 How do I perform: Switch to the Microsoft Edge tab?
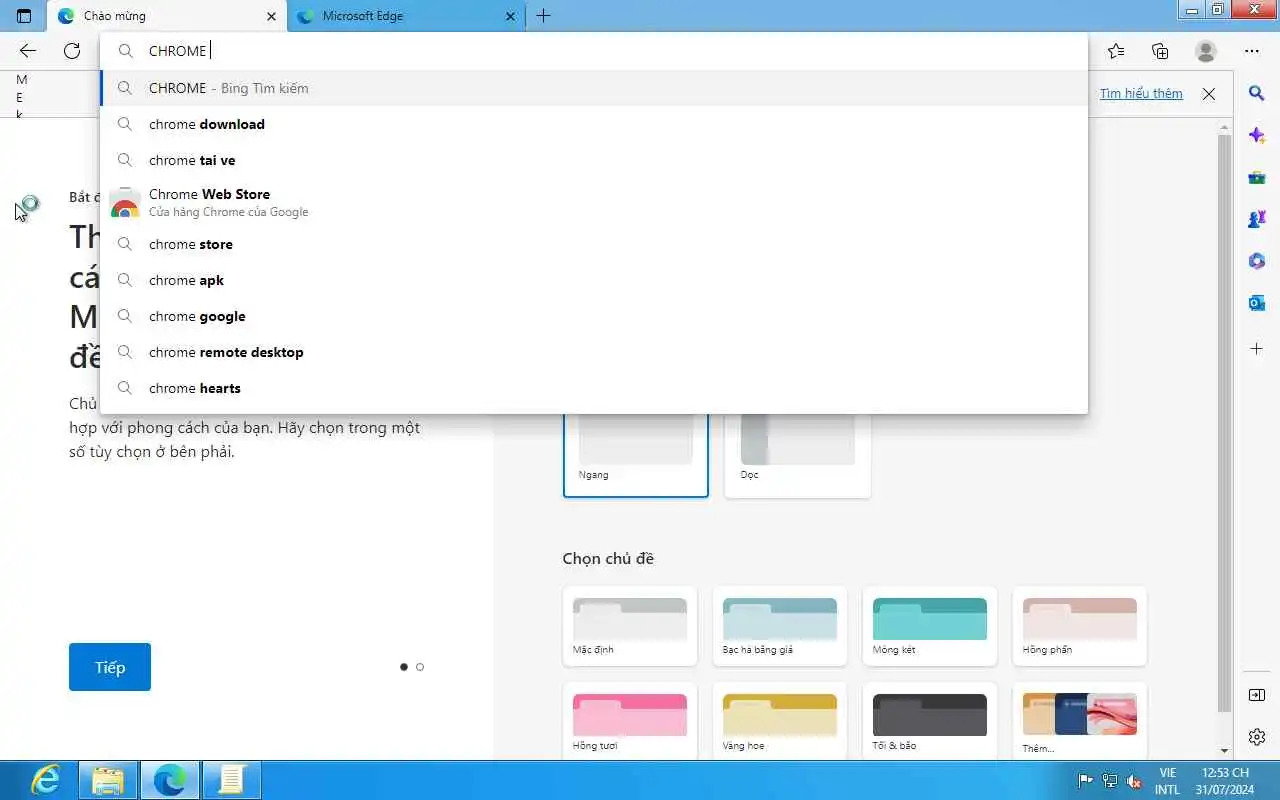pyautogui.click(x=405, y=16)
